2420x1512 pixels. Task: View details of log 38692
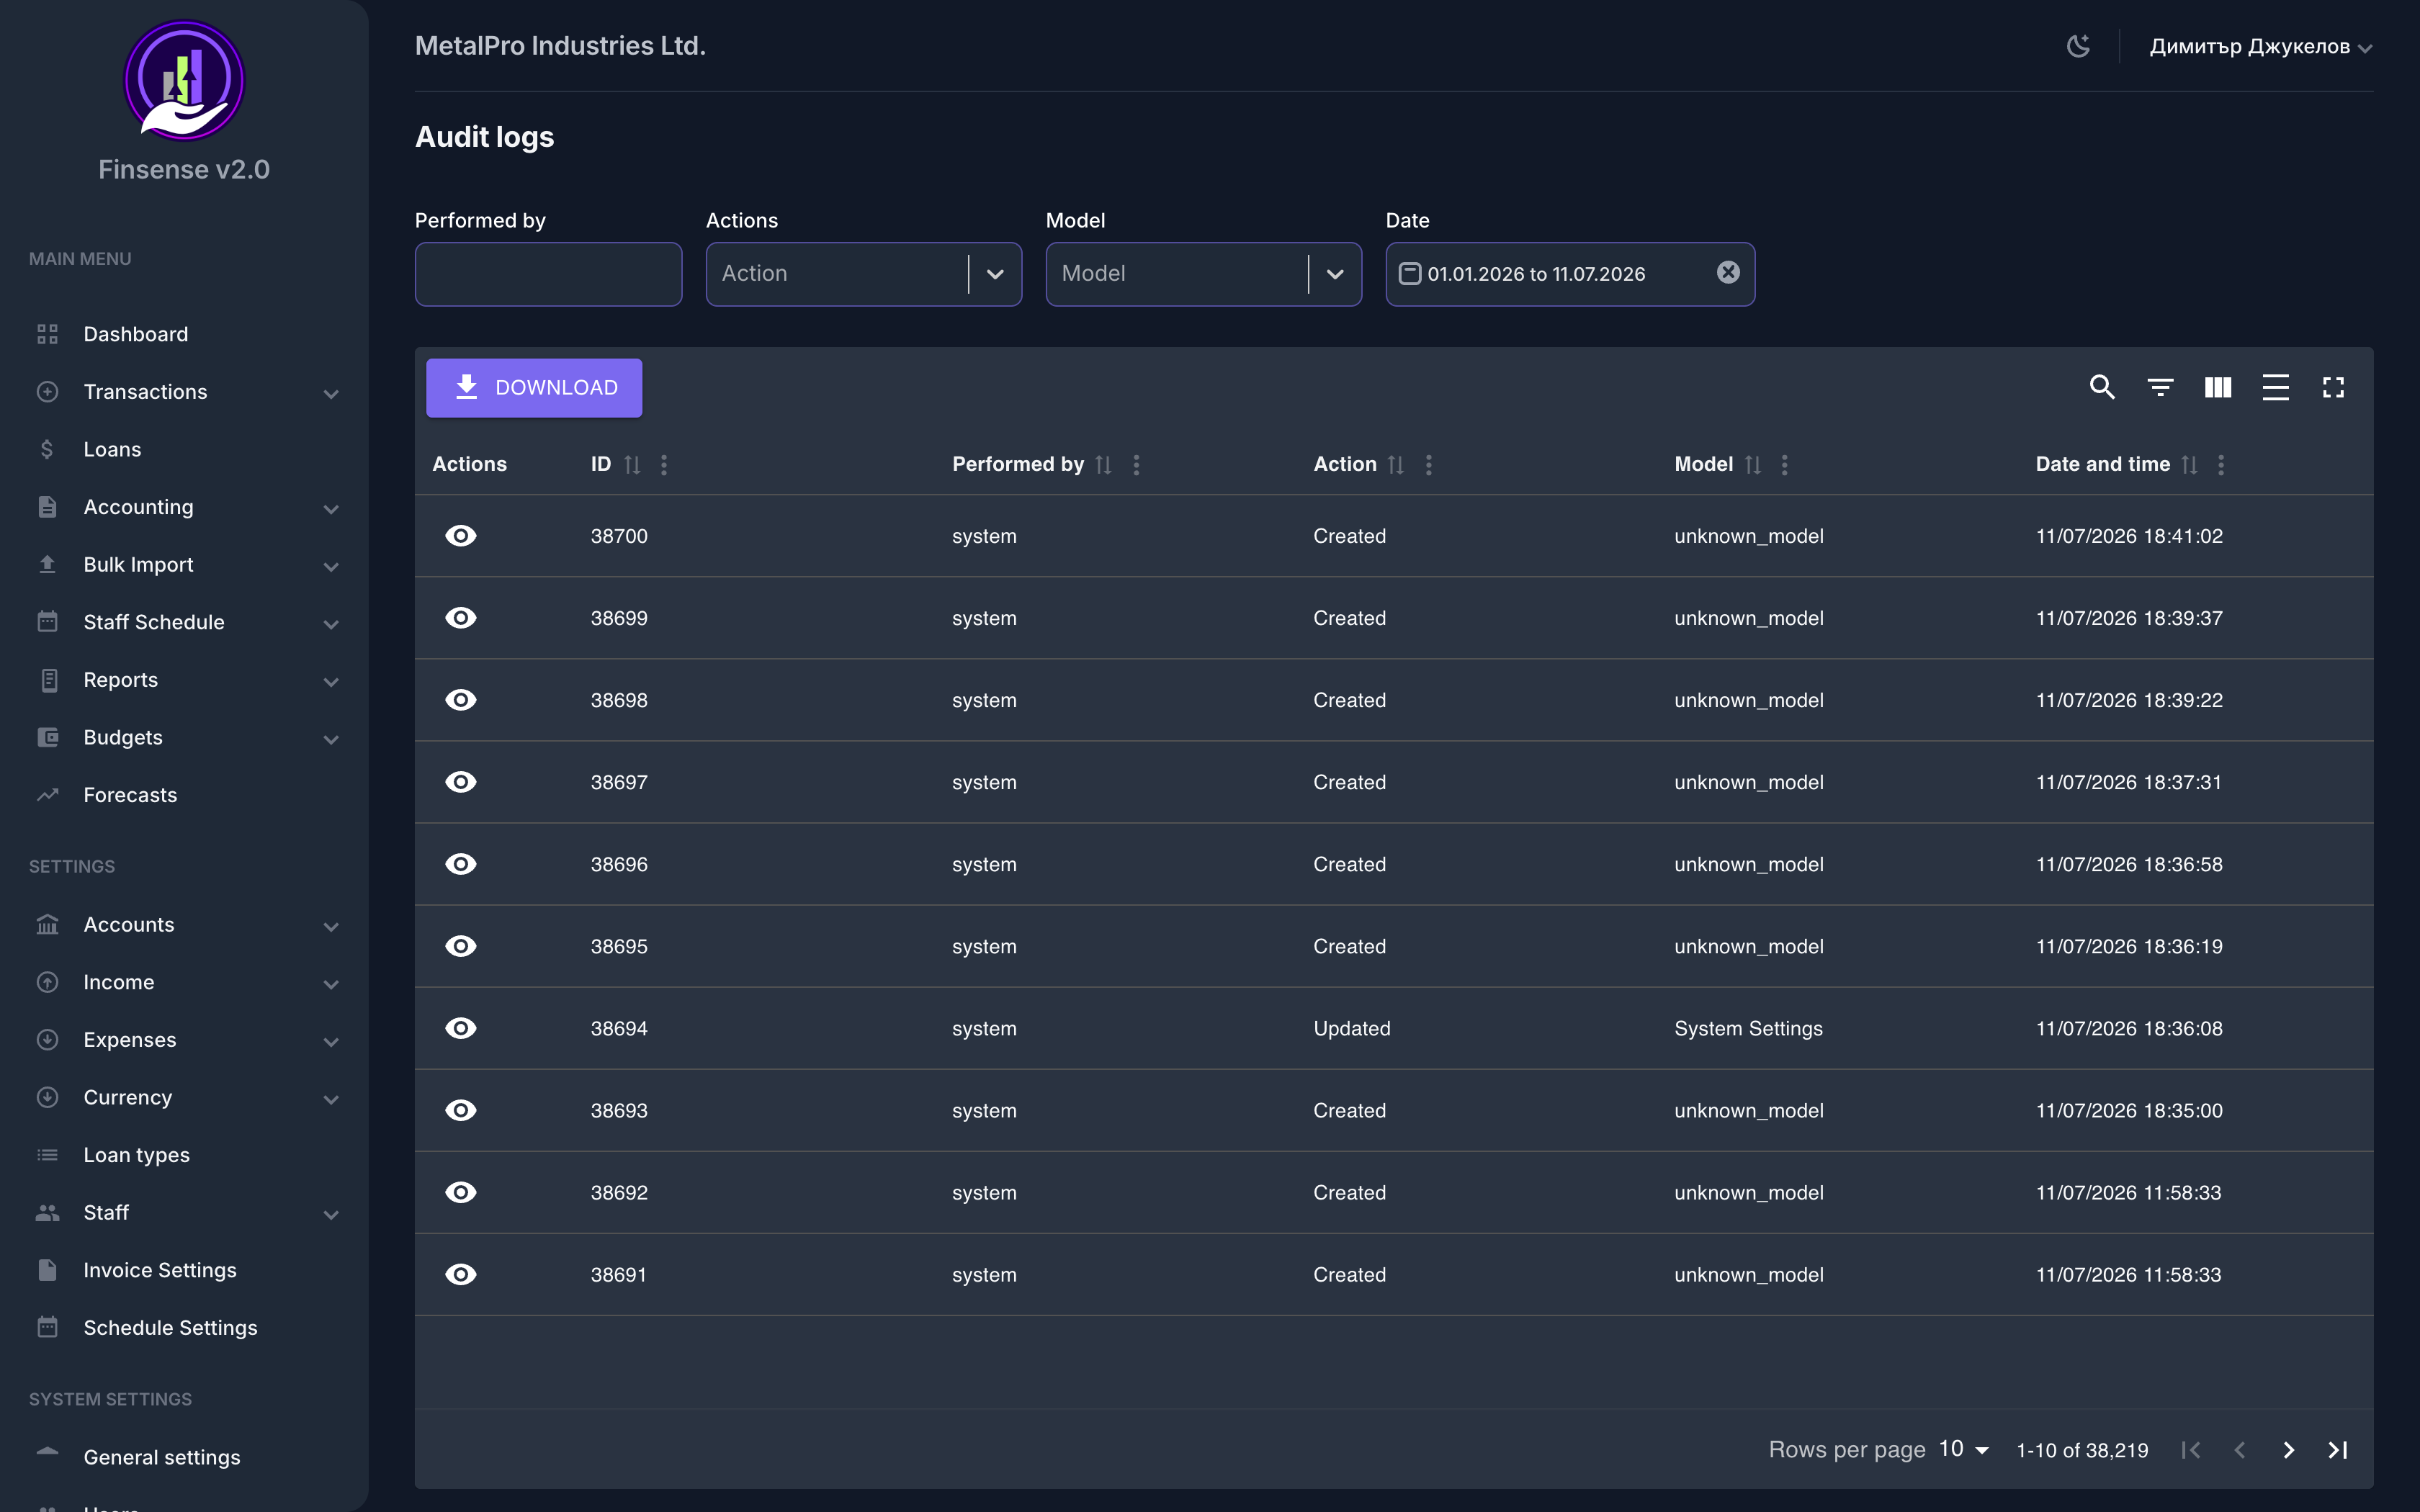(x=460, y=1192)
